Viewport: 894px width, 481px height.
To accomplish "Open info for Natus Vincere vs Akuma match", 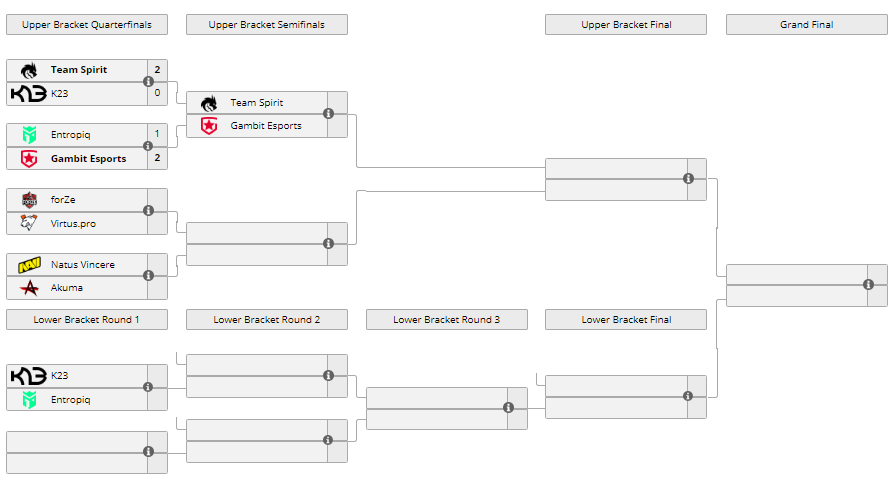I will pyautogui.click(x=148, y=276).
